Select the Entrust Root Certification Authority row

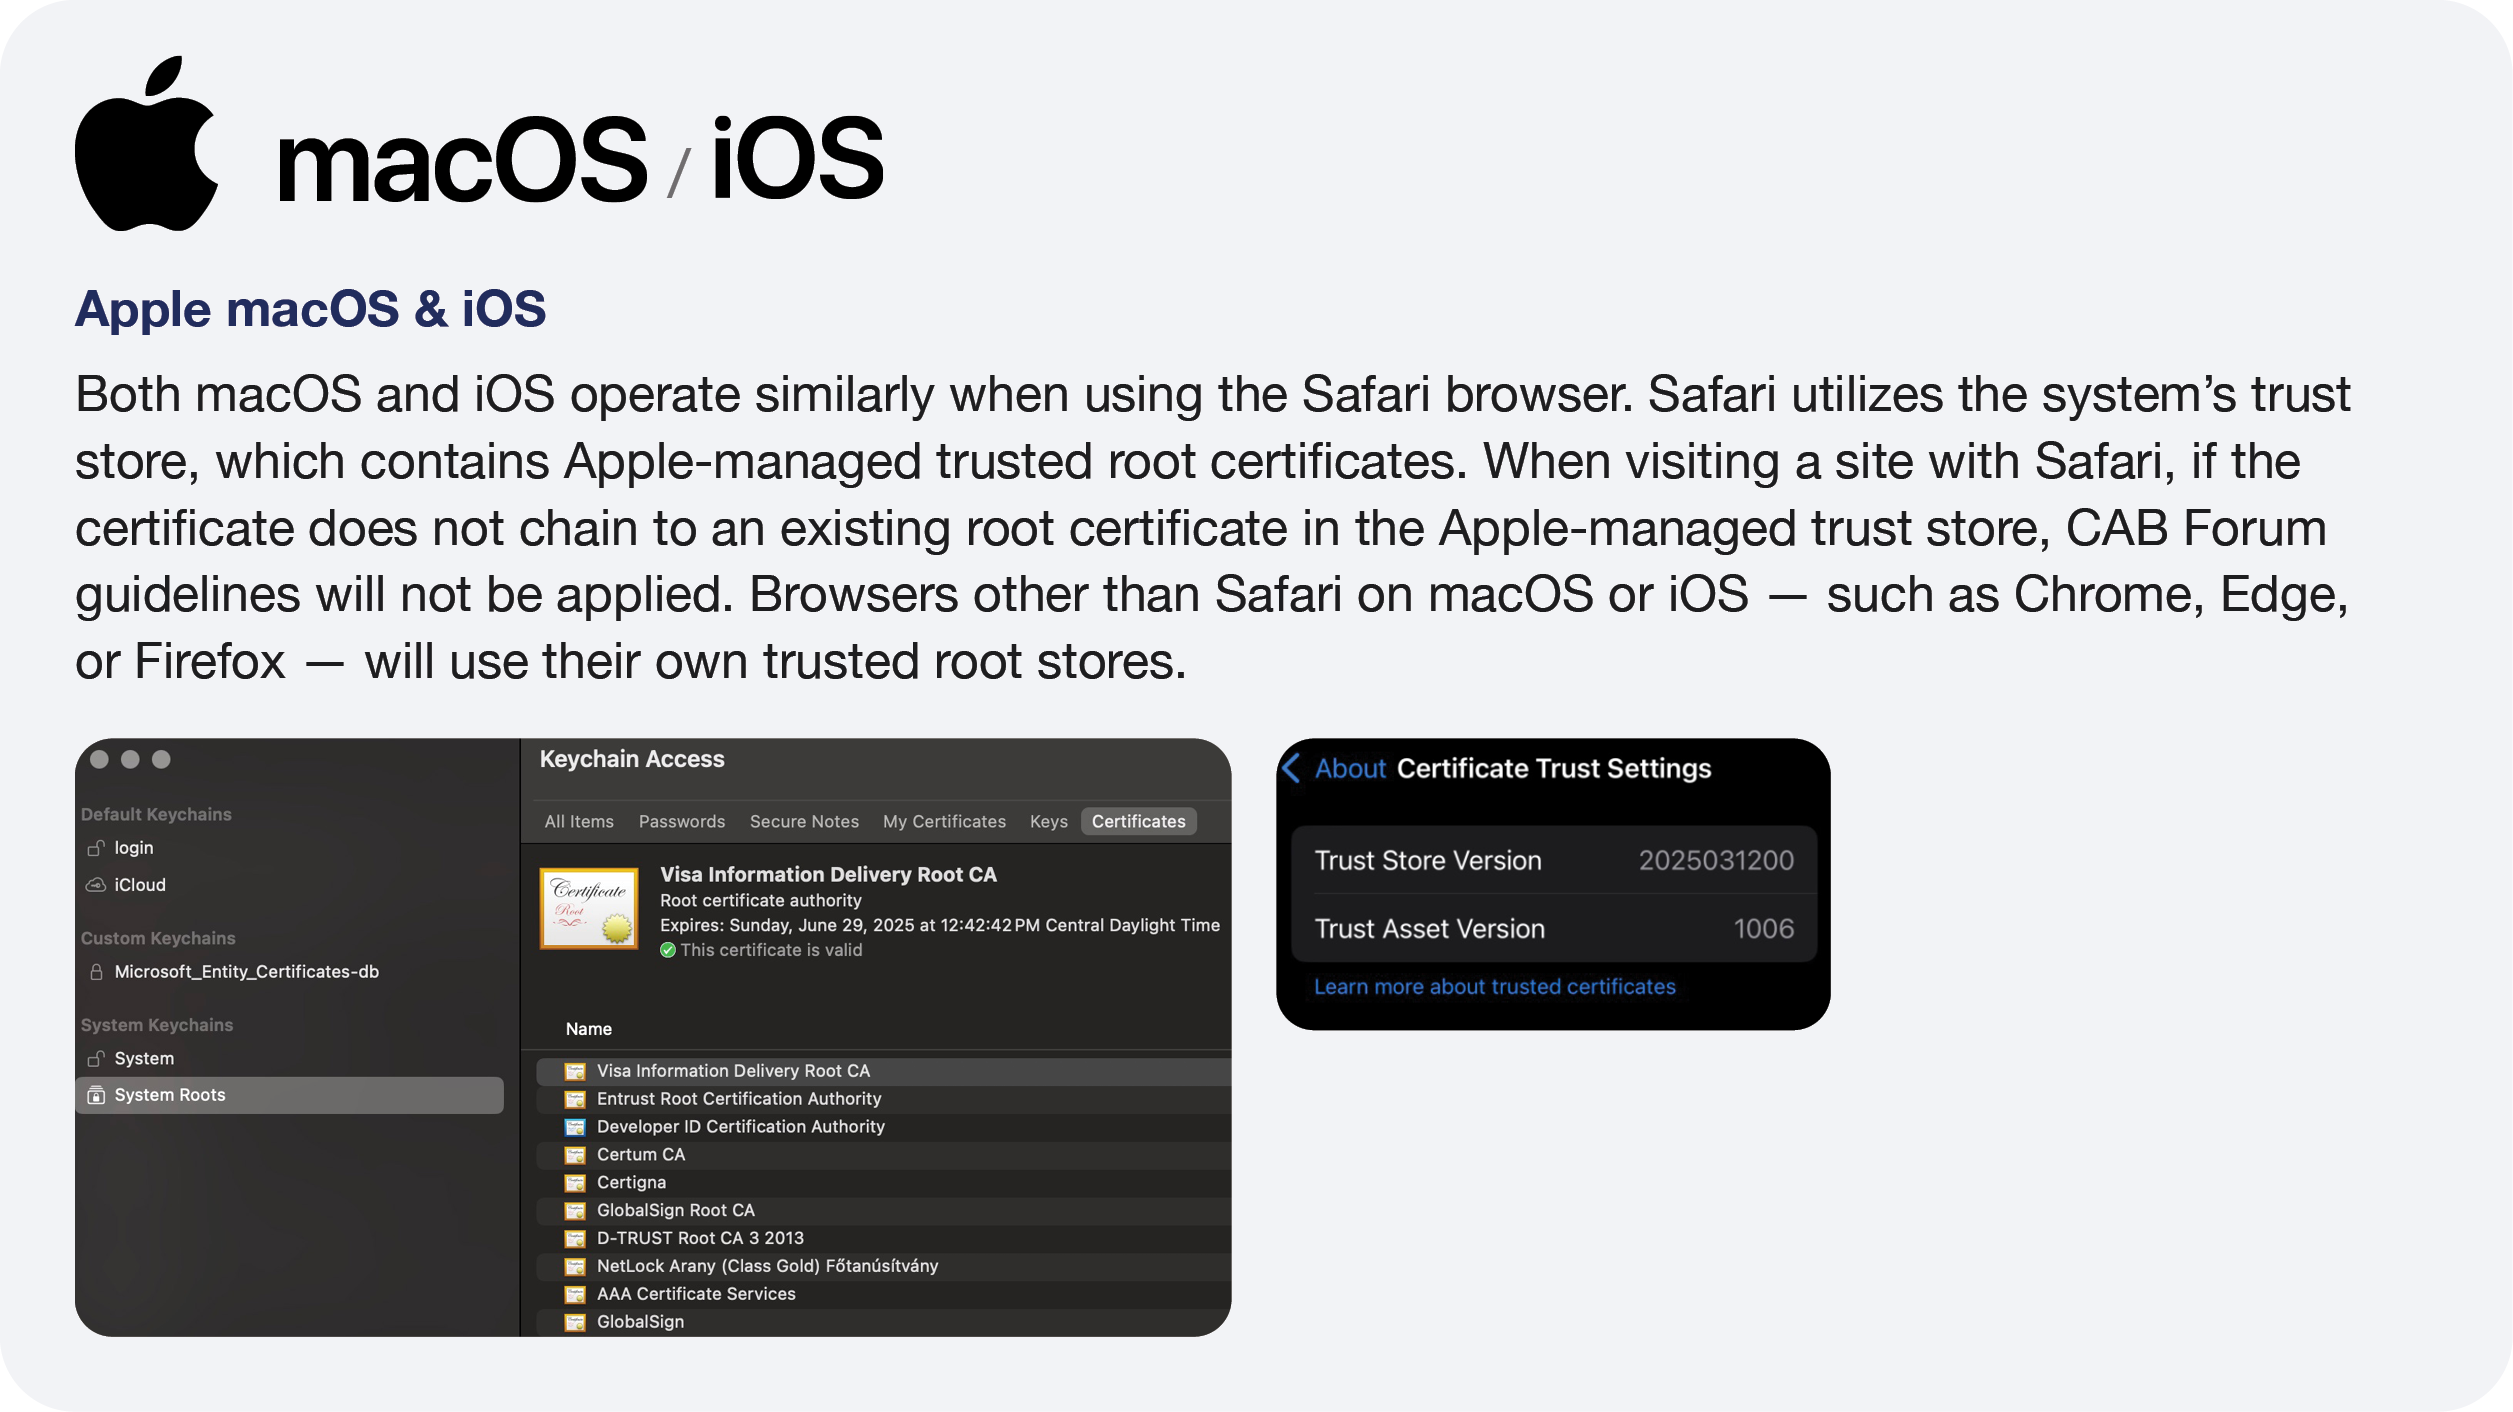coord(883,1099)
